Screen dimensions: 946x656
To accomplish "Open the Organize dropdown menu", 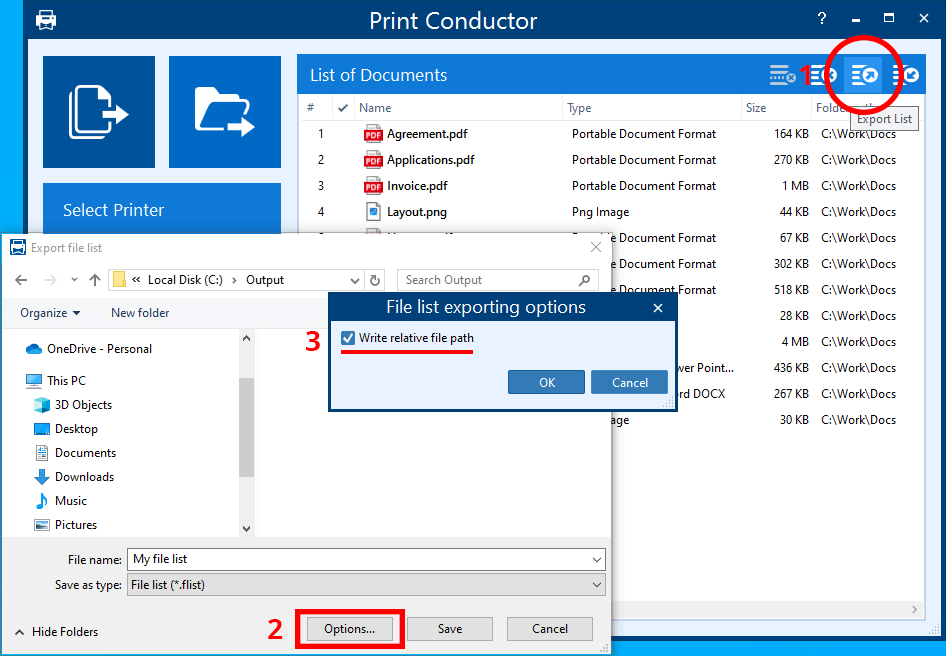I will tap(50, 313).
